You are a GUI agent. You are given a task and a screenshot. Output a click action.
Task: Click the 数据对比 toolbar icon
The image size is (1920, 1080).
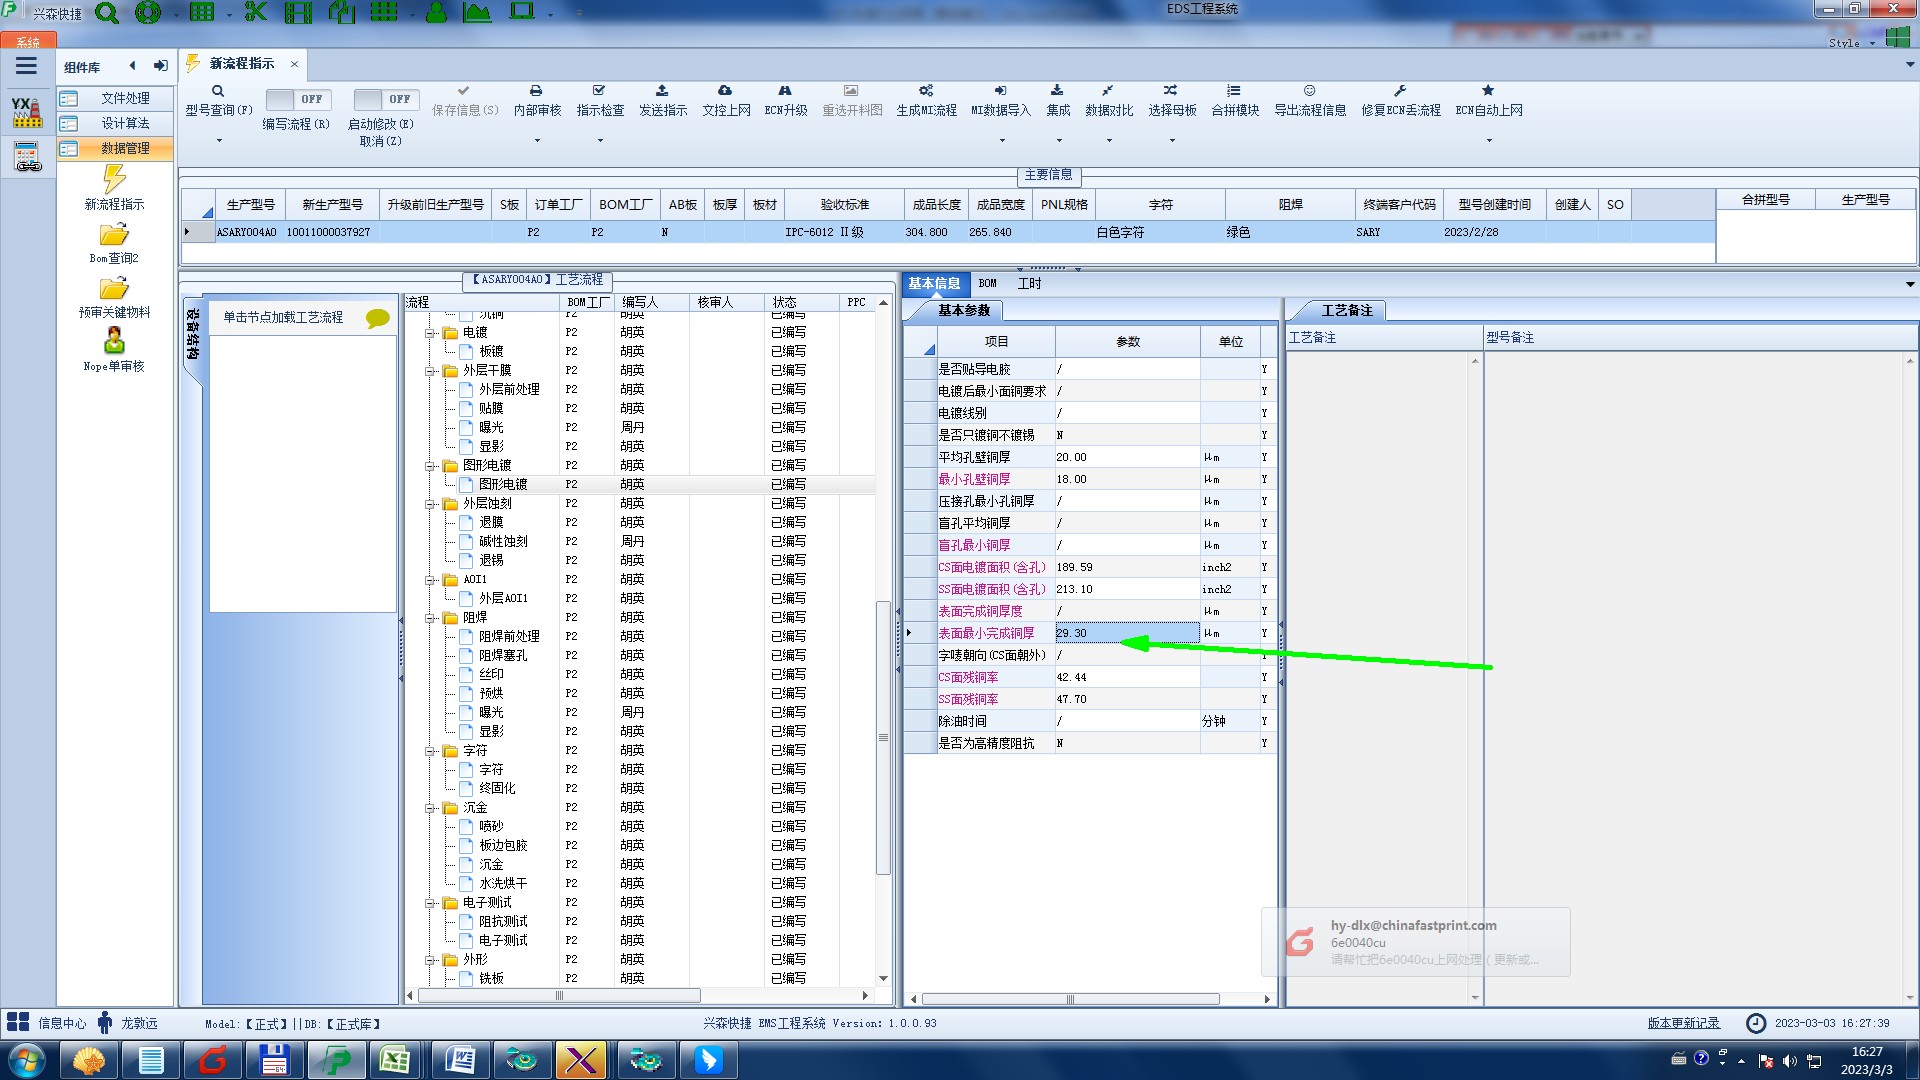1108,91
